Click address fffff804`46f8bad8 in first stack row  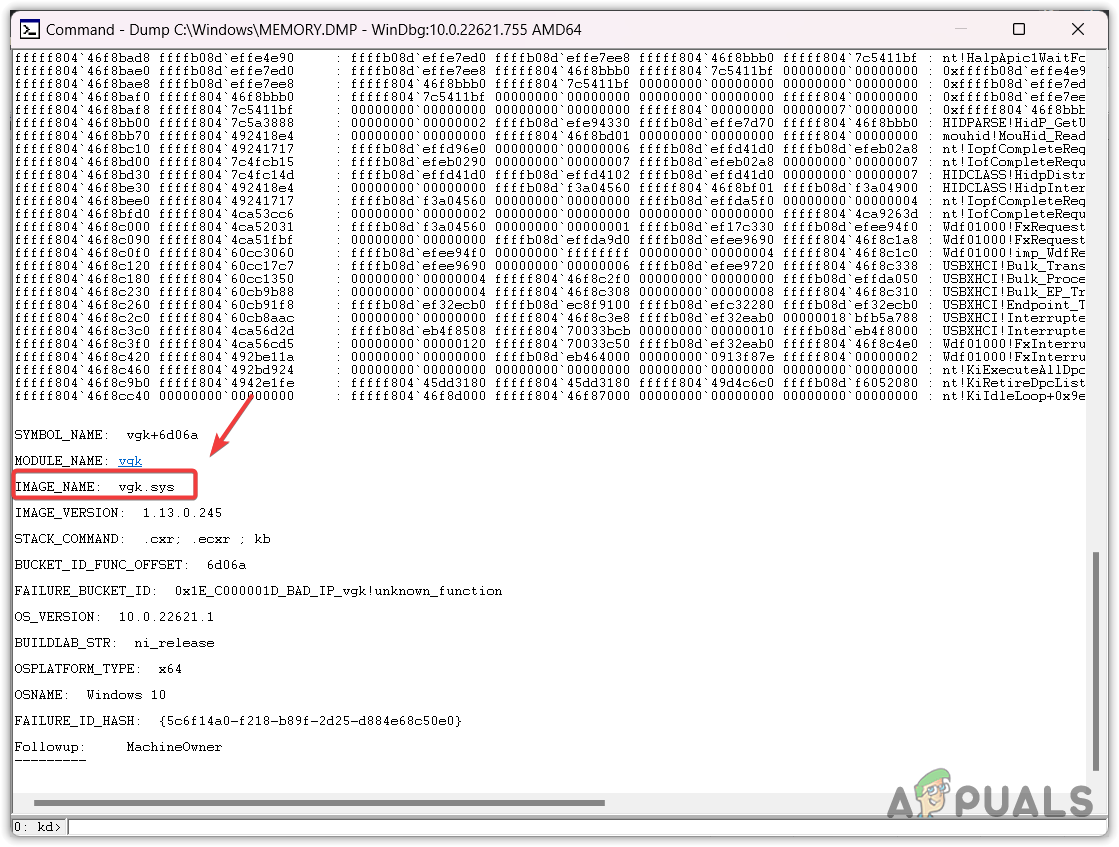pyautogui.click(x=82, y=58)
